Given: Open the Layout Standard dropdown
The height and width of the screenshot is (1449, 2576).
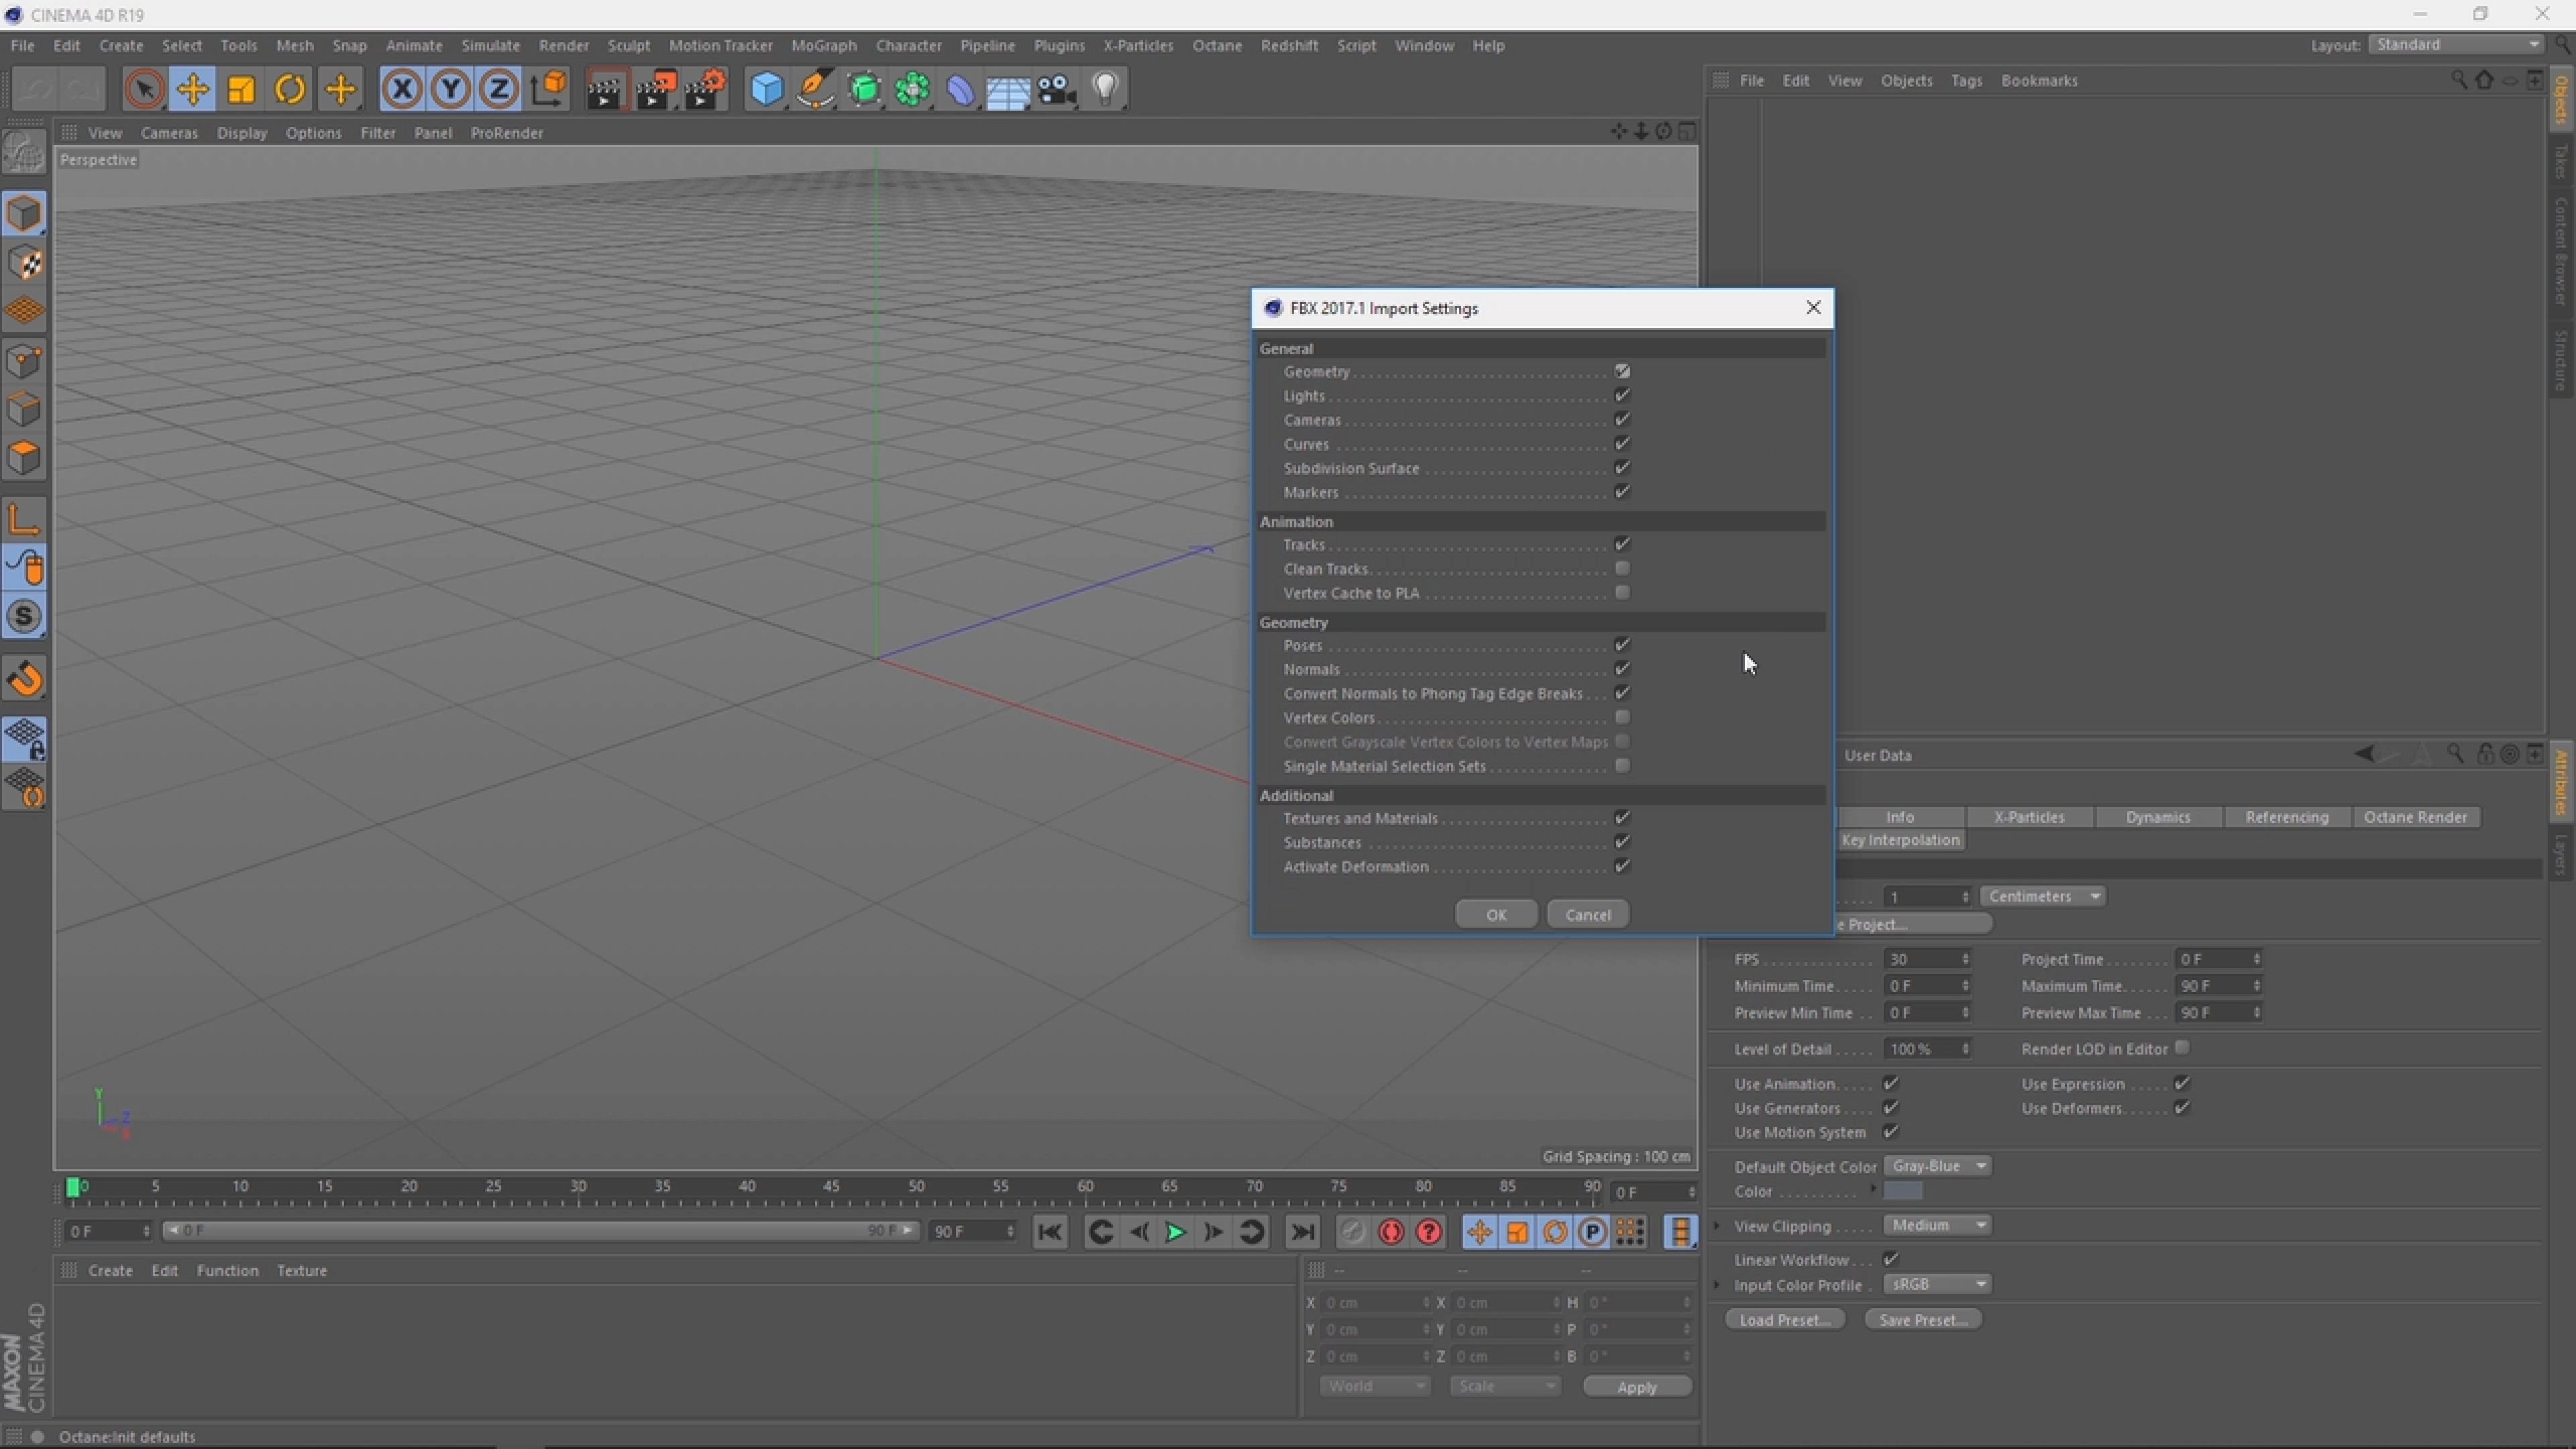Looking at the screenshot, I should click(x=2457, y=45).
